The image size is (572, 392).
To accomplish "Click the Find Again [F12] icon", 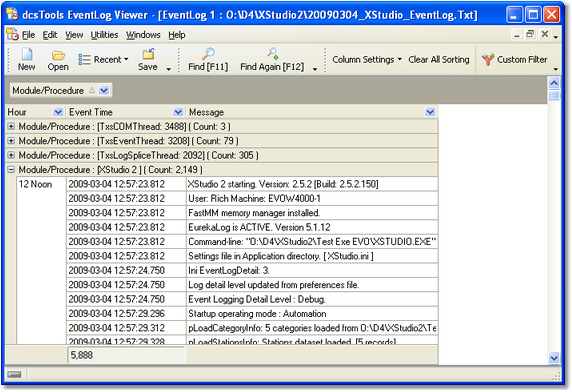I will click(x=273, y=54).
